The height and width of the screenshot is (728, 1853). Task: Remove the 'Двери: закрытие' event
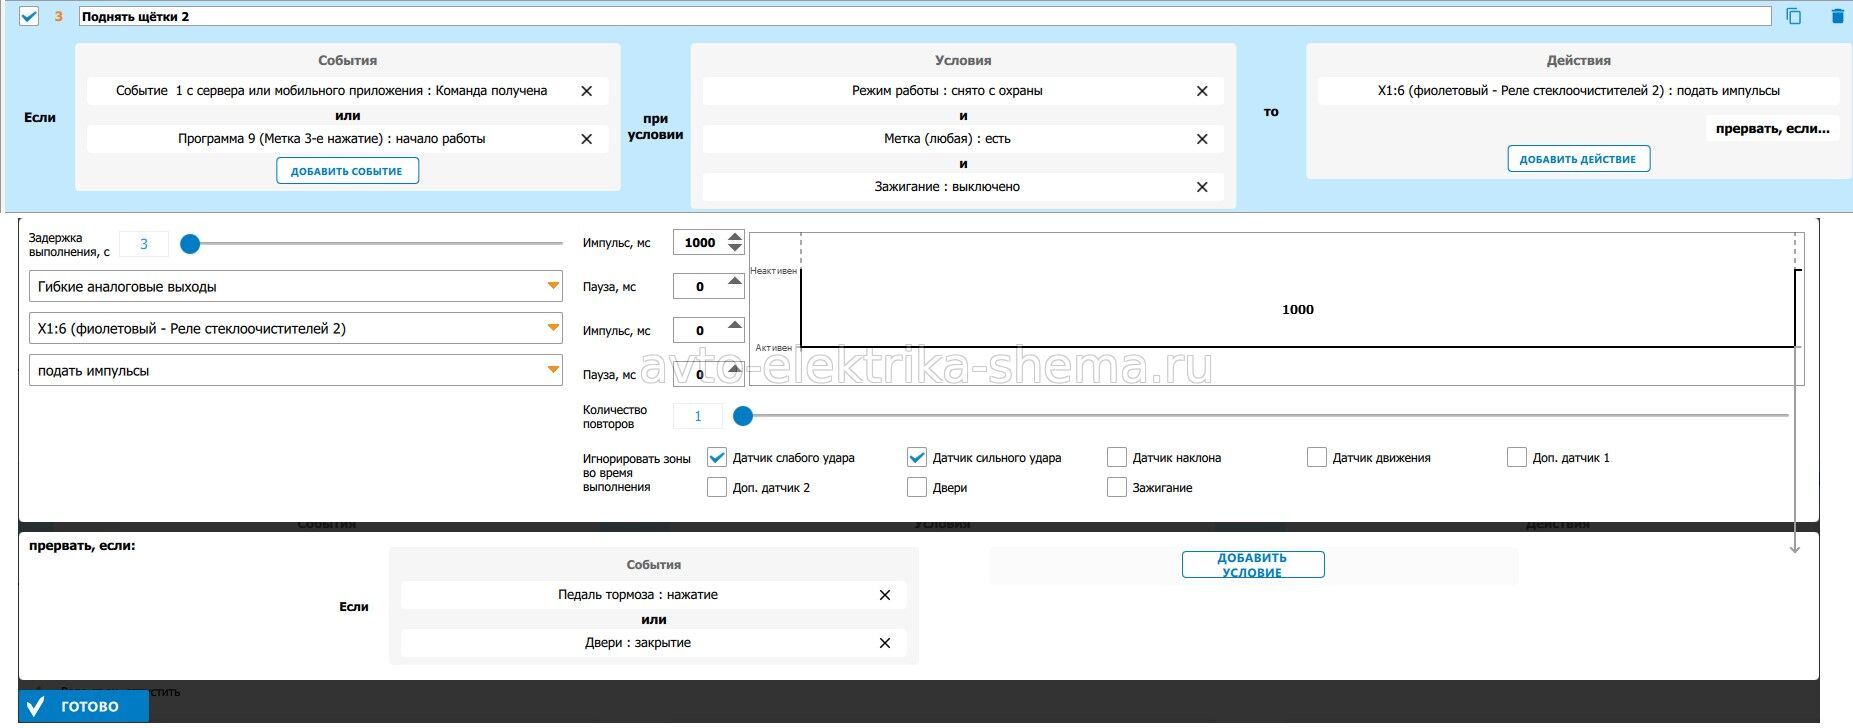884,643
